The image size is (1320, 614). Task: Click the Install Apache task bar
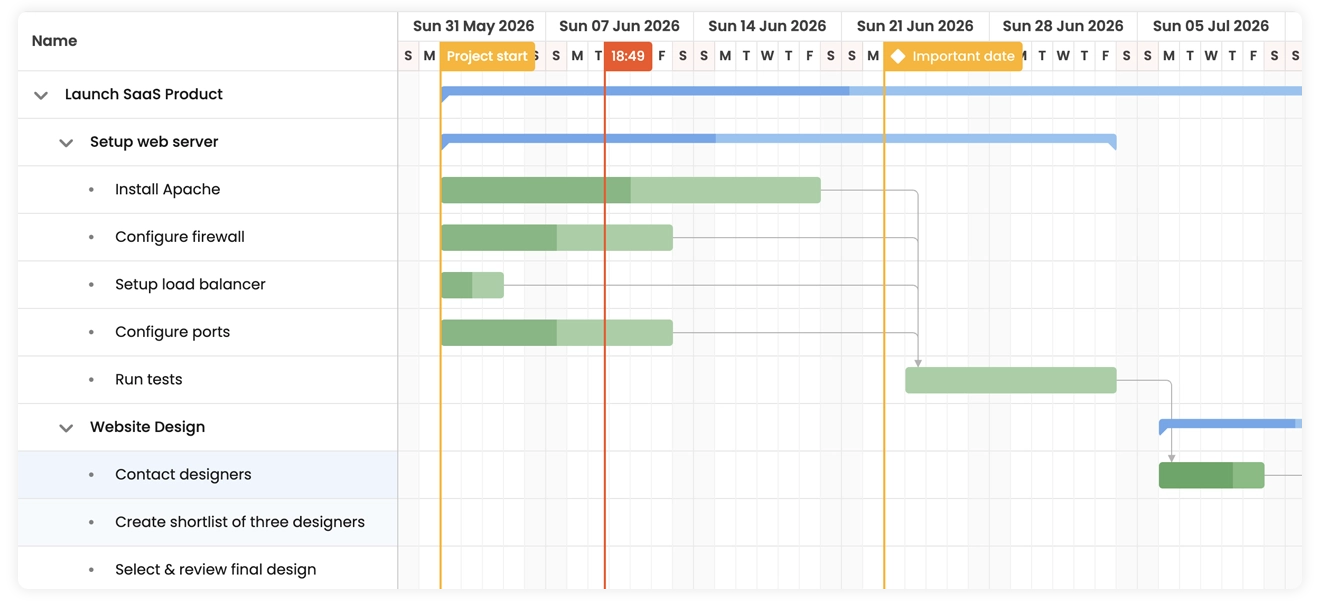631,190
